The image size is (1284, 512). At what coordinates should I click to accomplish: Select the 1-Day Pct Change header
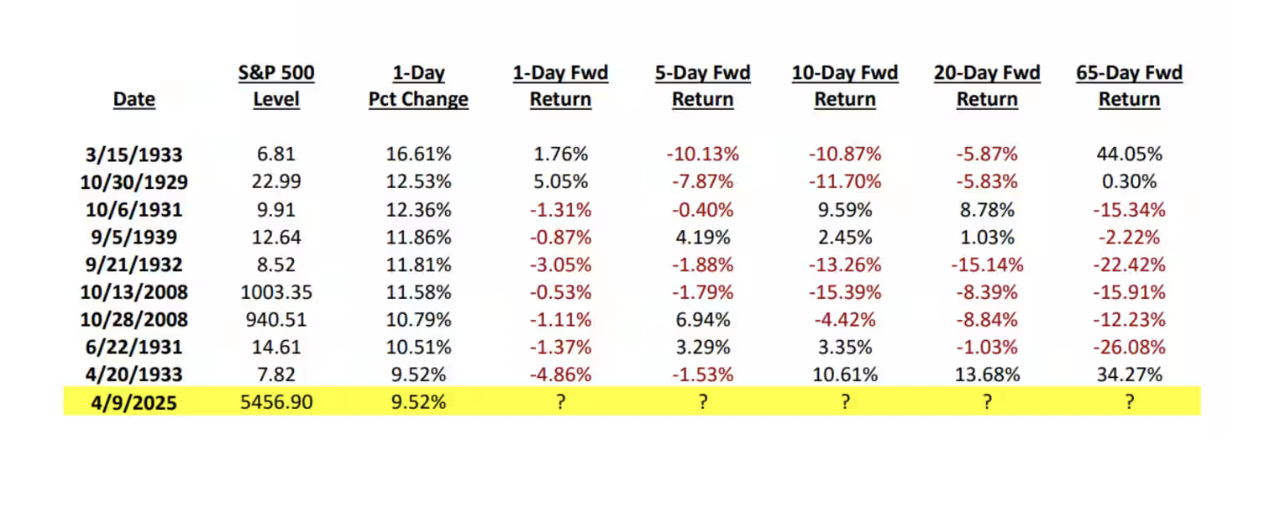click(x=418, y=86)
